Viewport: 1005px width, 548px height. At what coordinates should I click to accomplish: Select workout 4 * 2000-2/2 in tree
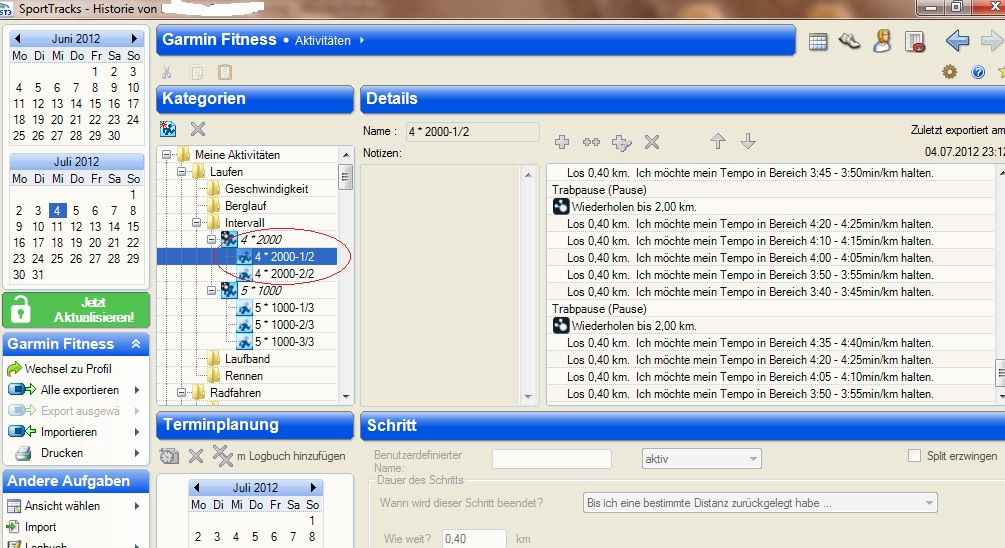coord(283,274)
